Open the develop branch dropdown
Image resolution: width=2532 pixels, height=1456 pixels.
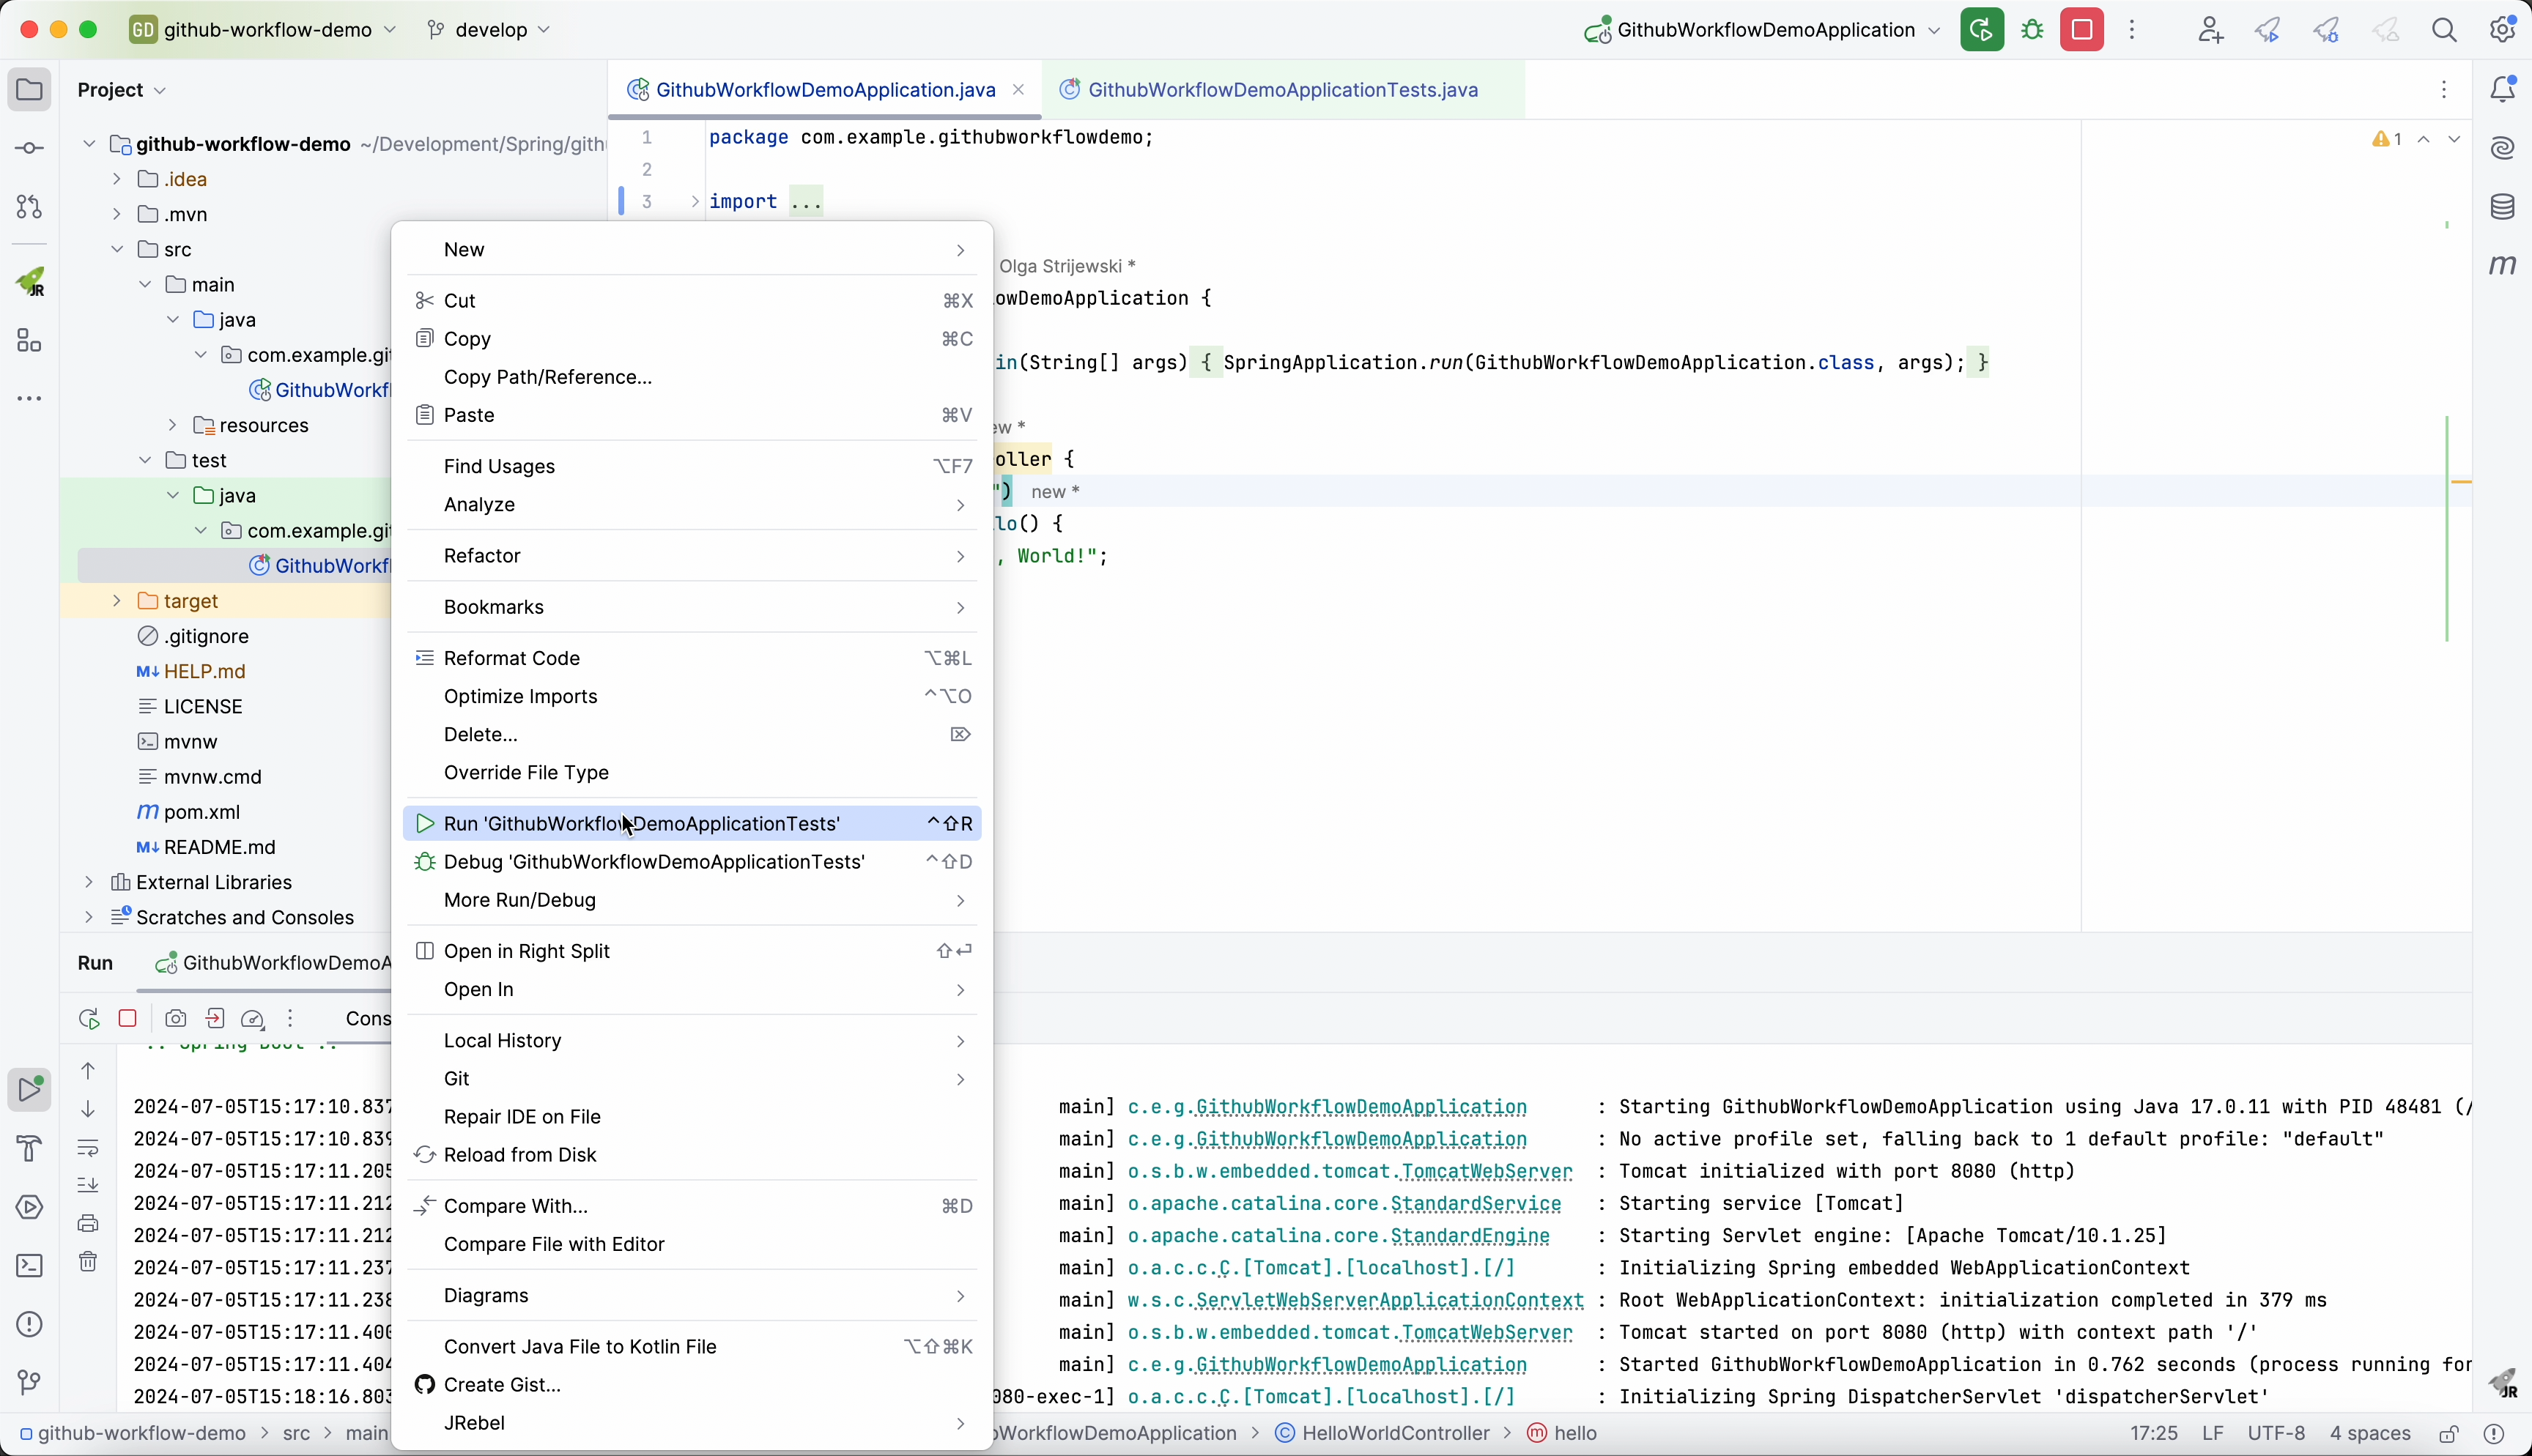[490, 30]
